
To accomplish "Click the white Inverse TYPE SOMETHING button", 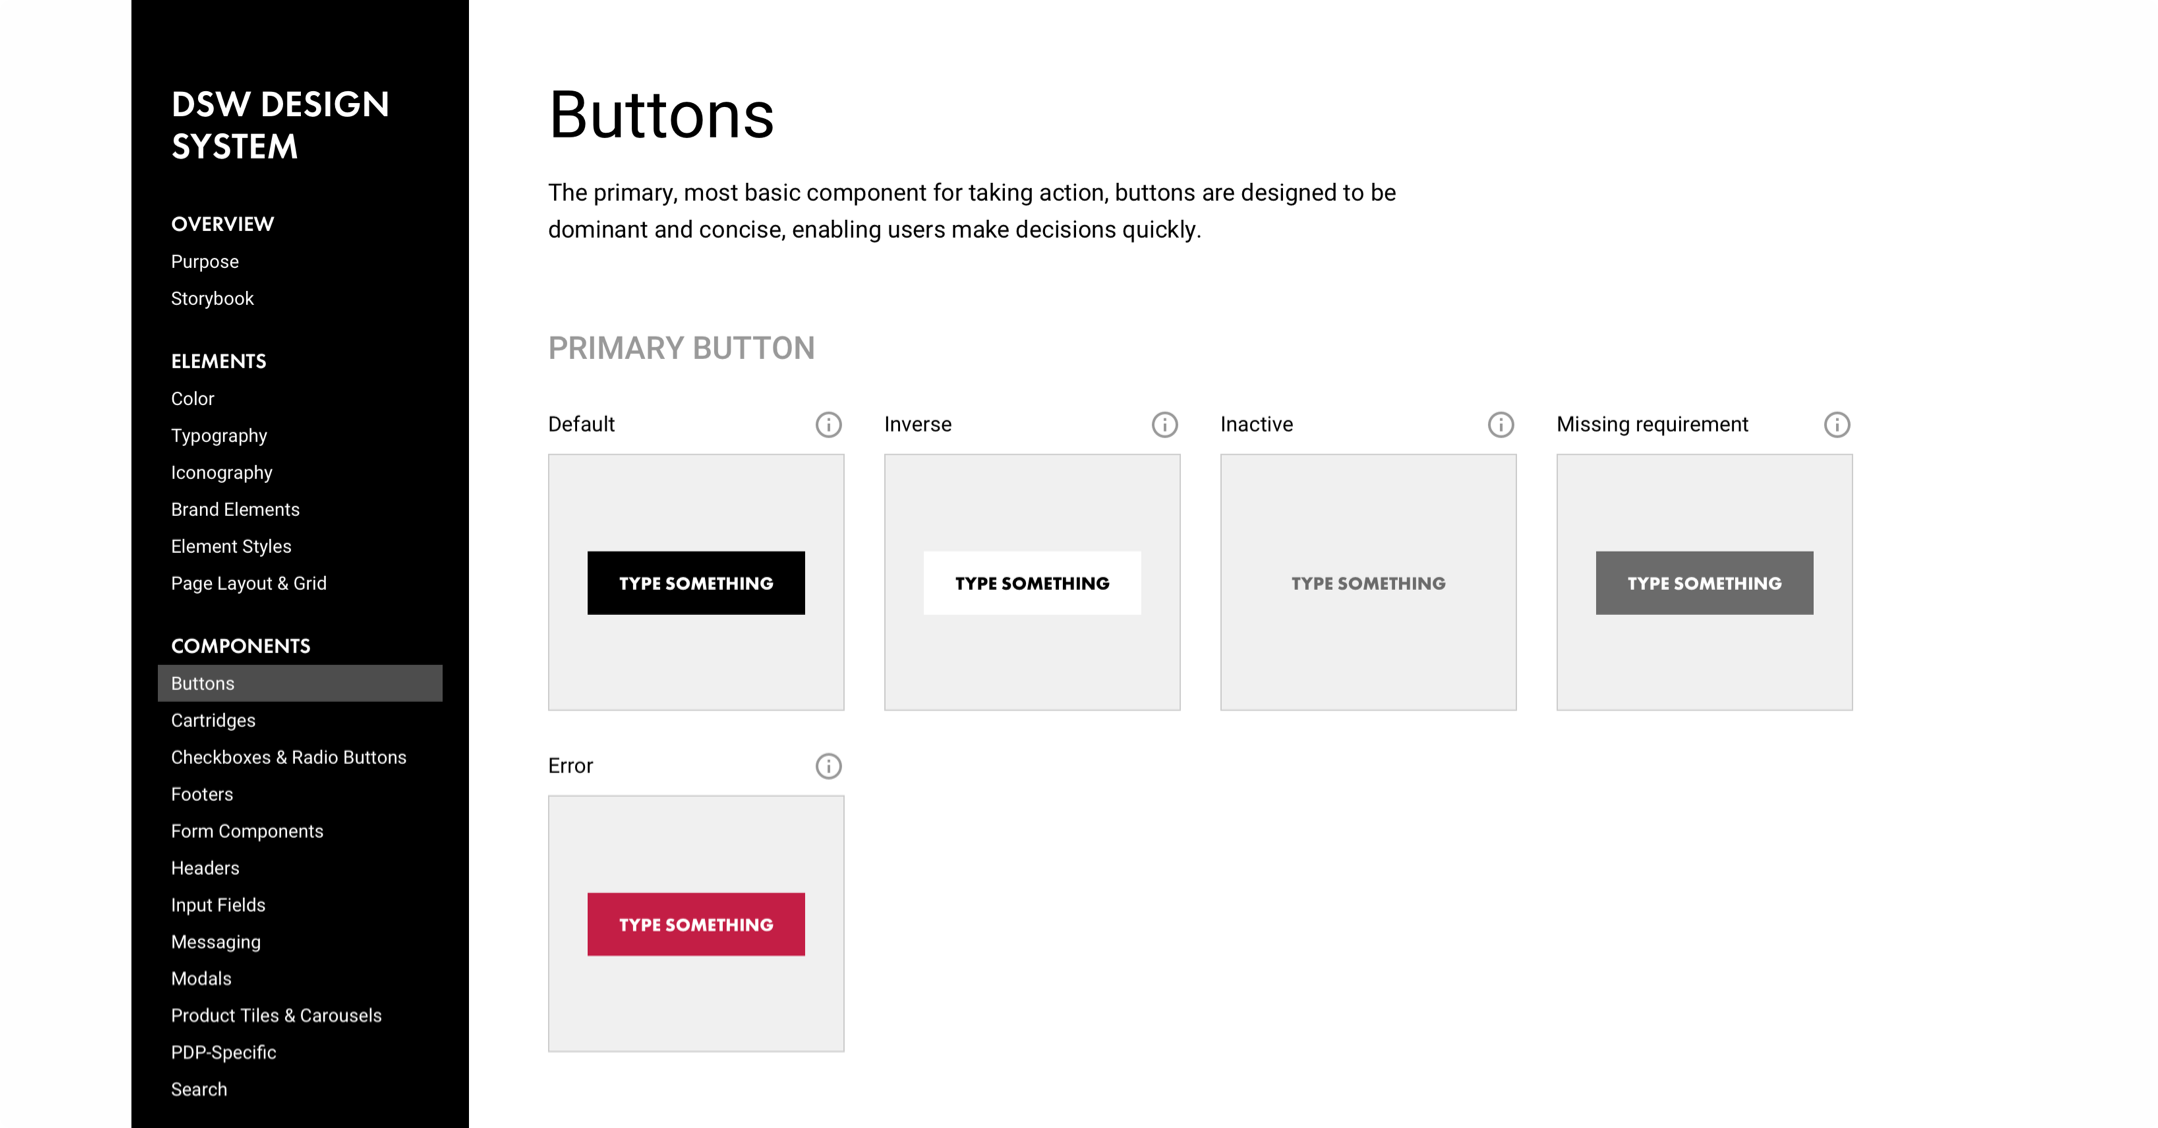I will 1032,583.
